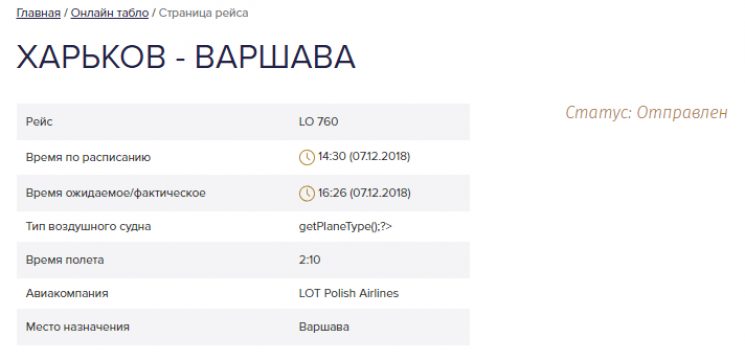Click the Страница рейса breadcrumb text
The width and height of the screenshot is (745, 360).
203,13
